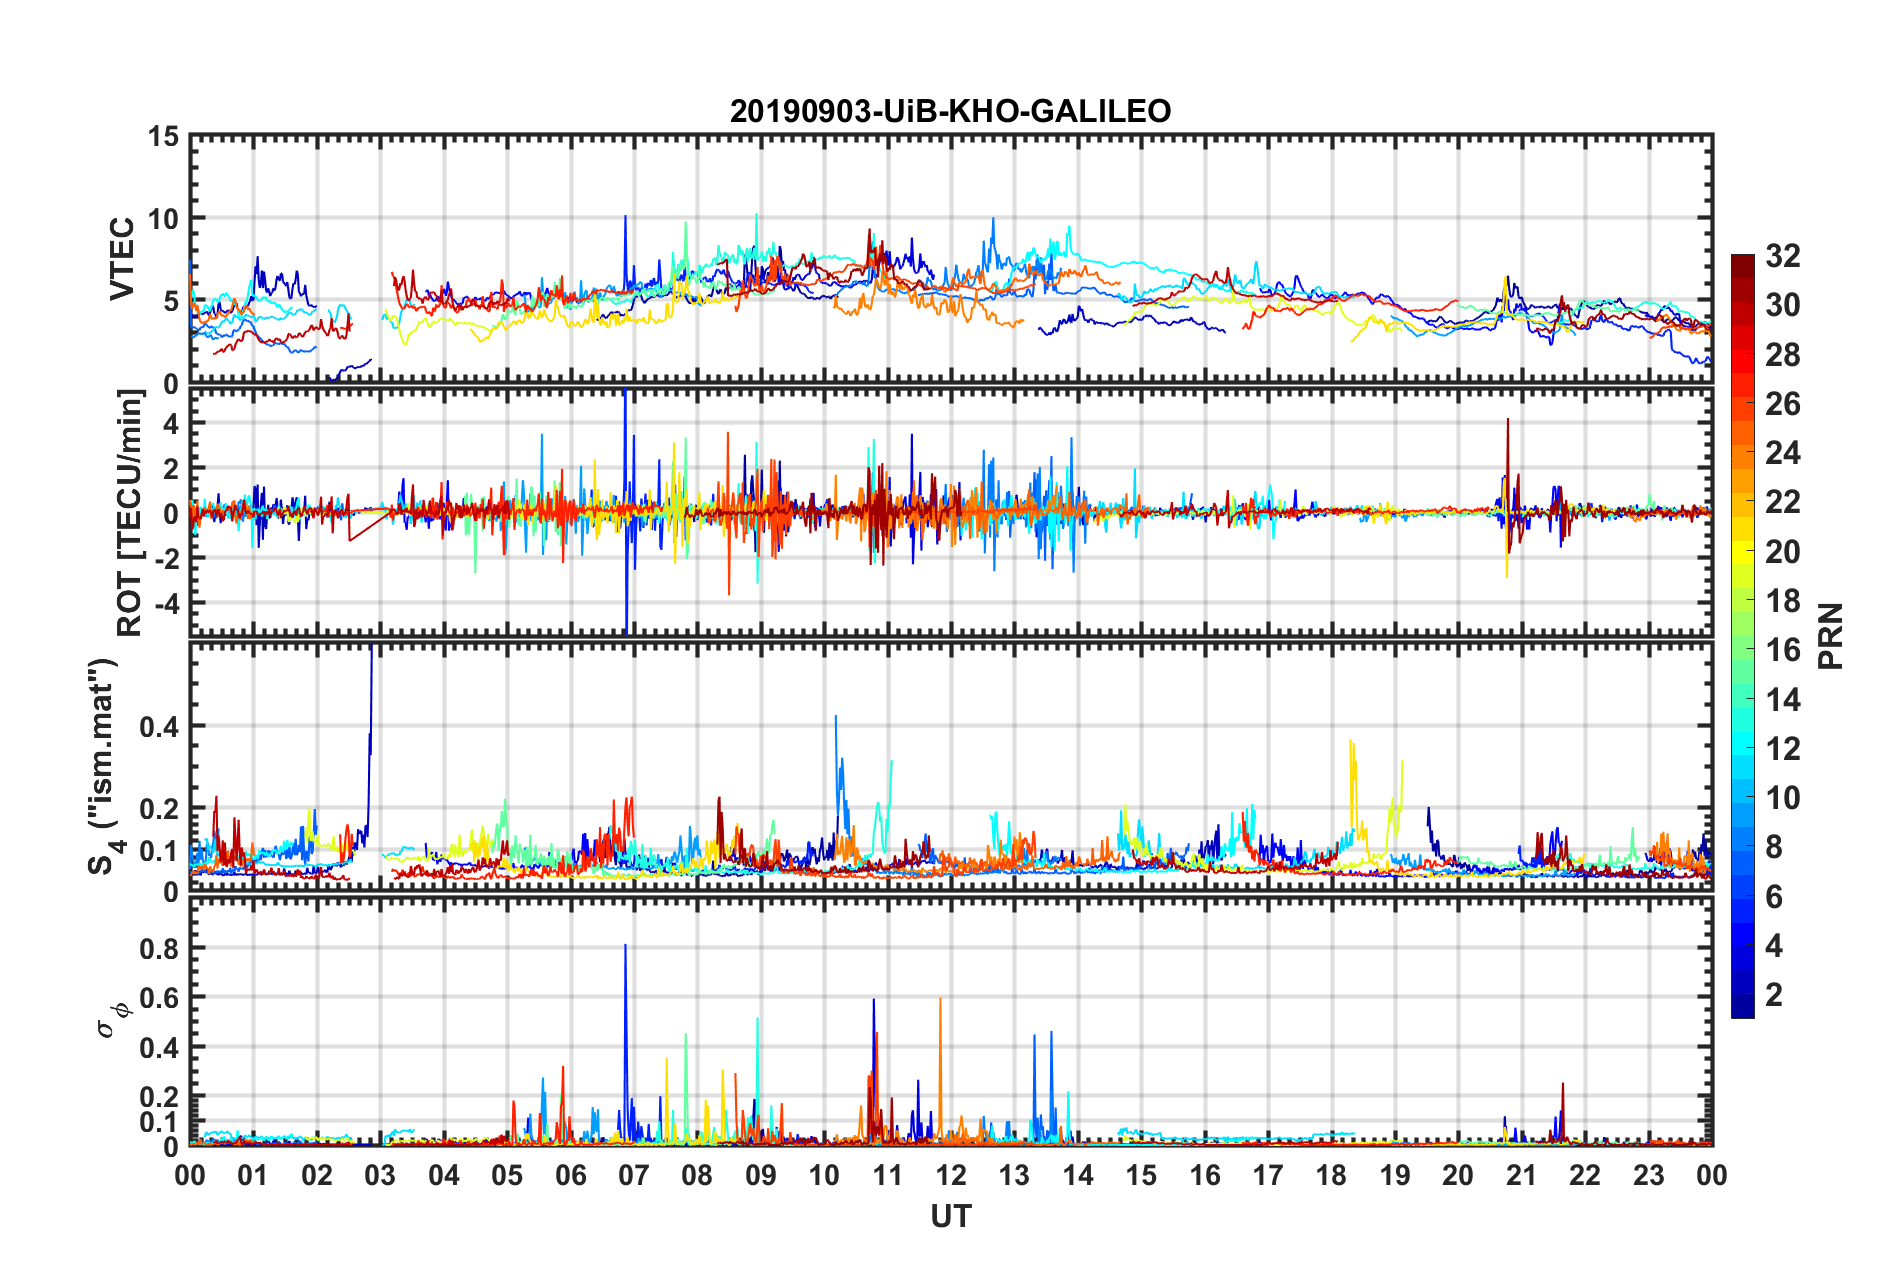This screenshot has height=1272, width=1902.
Task: Click x-axis hour label 01
Action: (x=253, y=1175)
